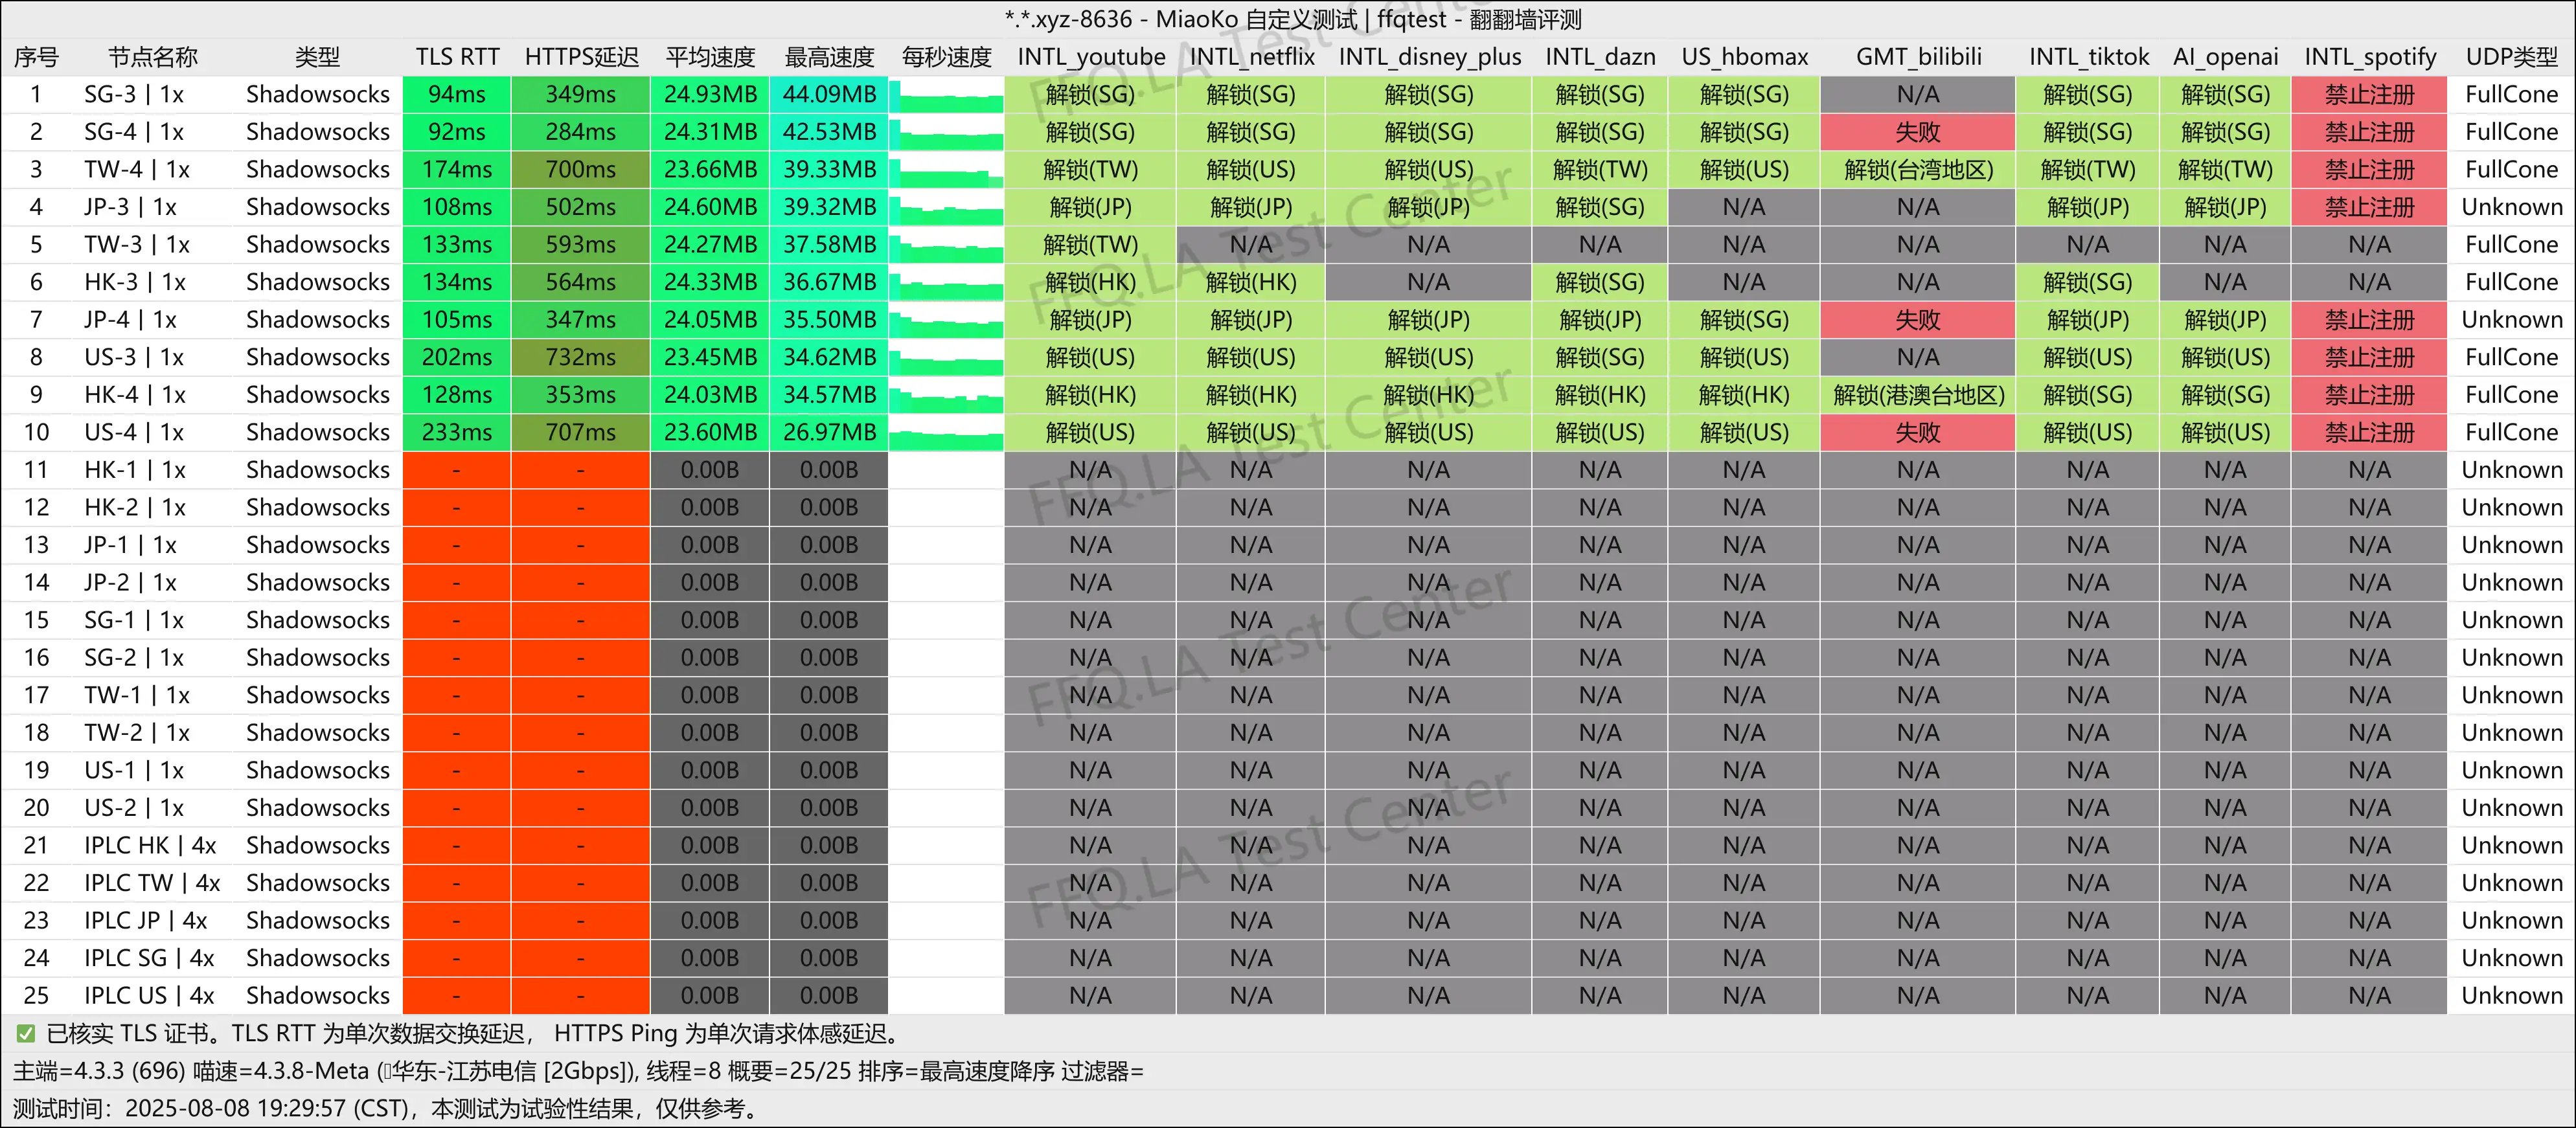Select the 序号 column header
This screenshot has width=2576, height=1128.
tap(36, 57)
